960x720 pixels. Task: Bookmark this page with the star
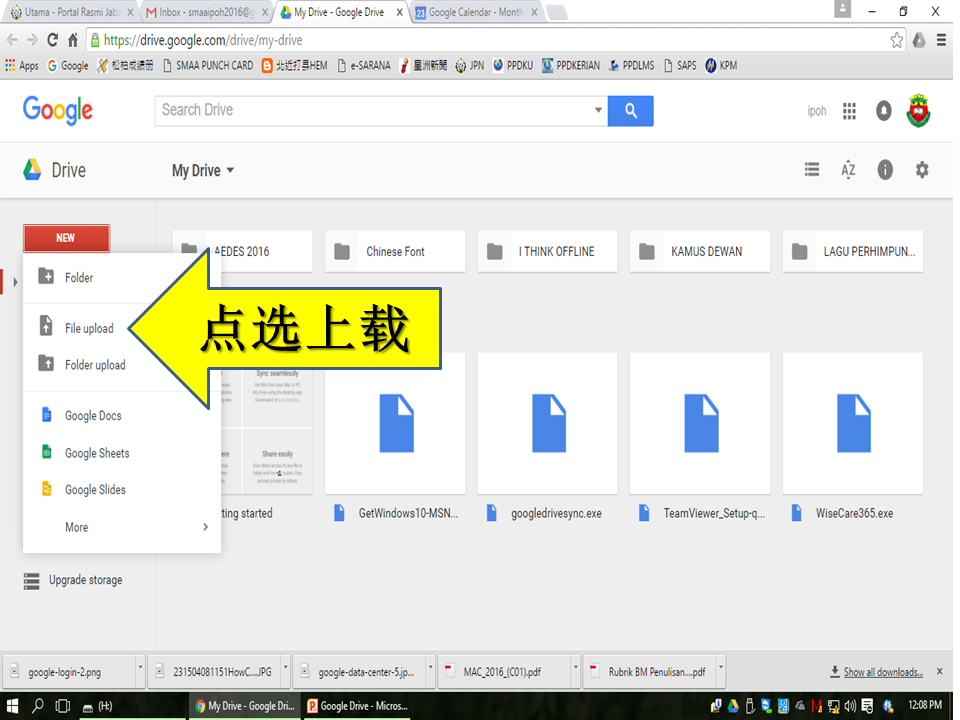896,40
